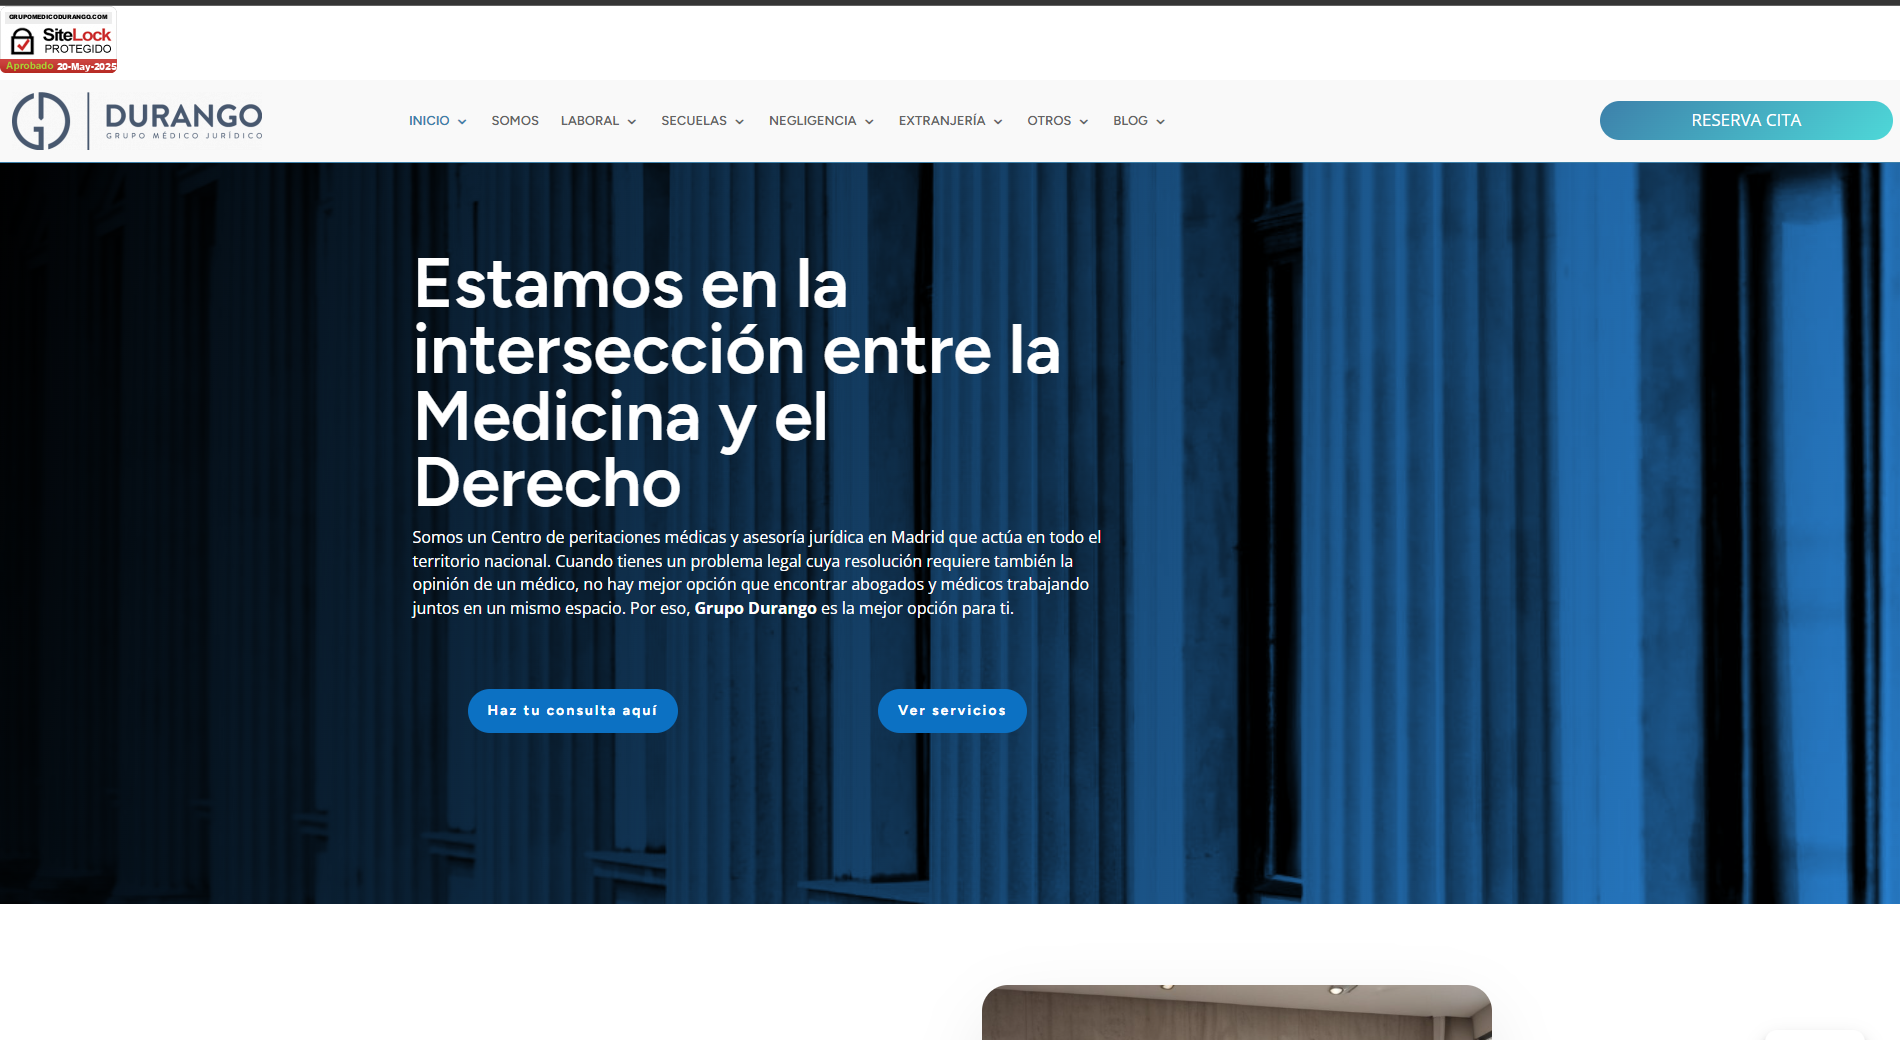Click the circular Durango logo emblem
The width and height of the screenshot is (1900, 1040).
(41, 121)
